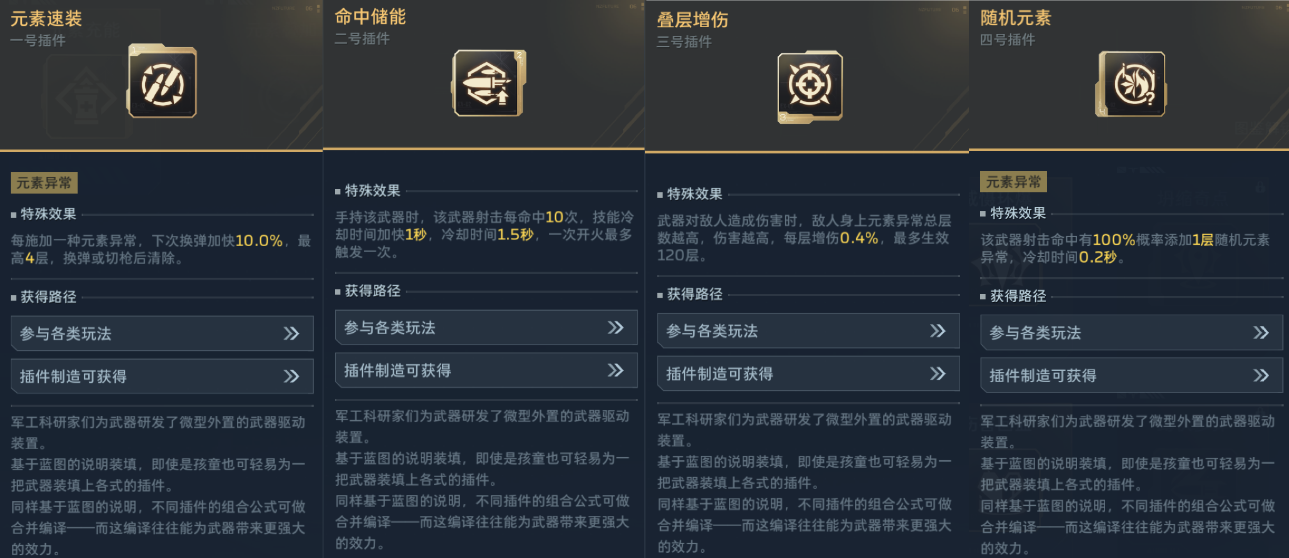This screenshot has width=1289, height=558.
Task: Click double-chevron arrow on 叠层增伤 参与各类玩法
Action: (x=938, y=330)
